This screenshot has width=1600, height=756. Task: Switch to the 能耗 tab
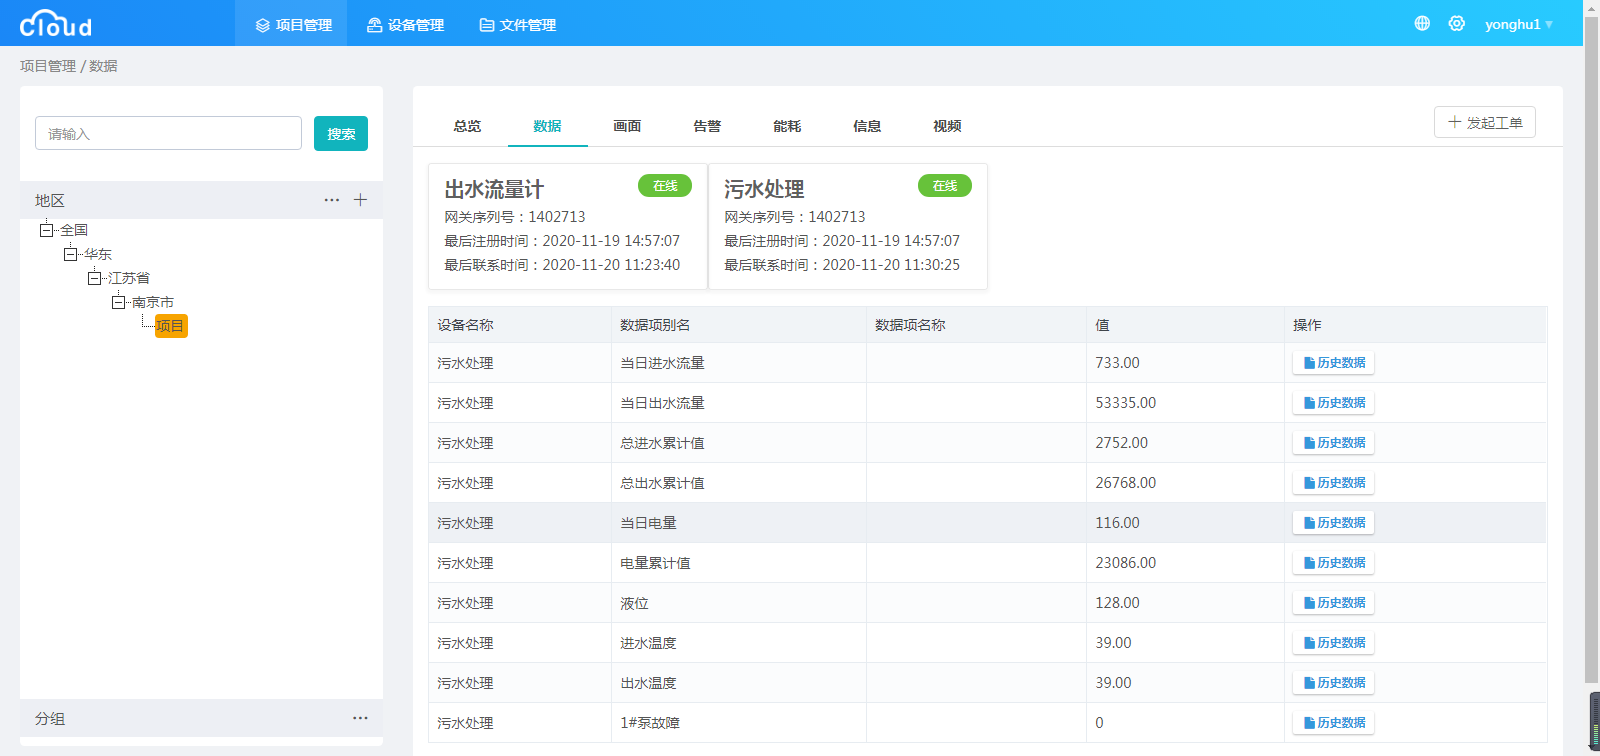coord(787,126)
